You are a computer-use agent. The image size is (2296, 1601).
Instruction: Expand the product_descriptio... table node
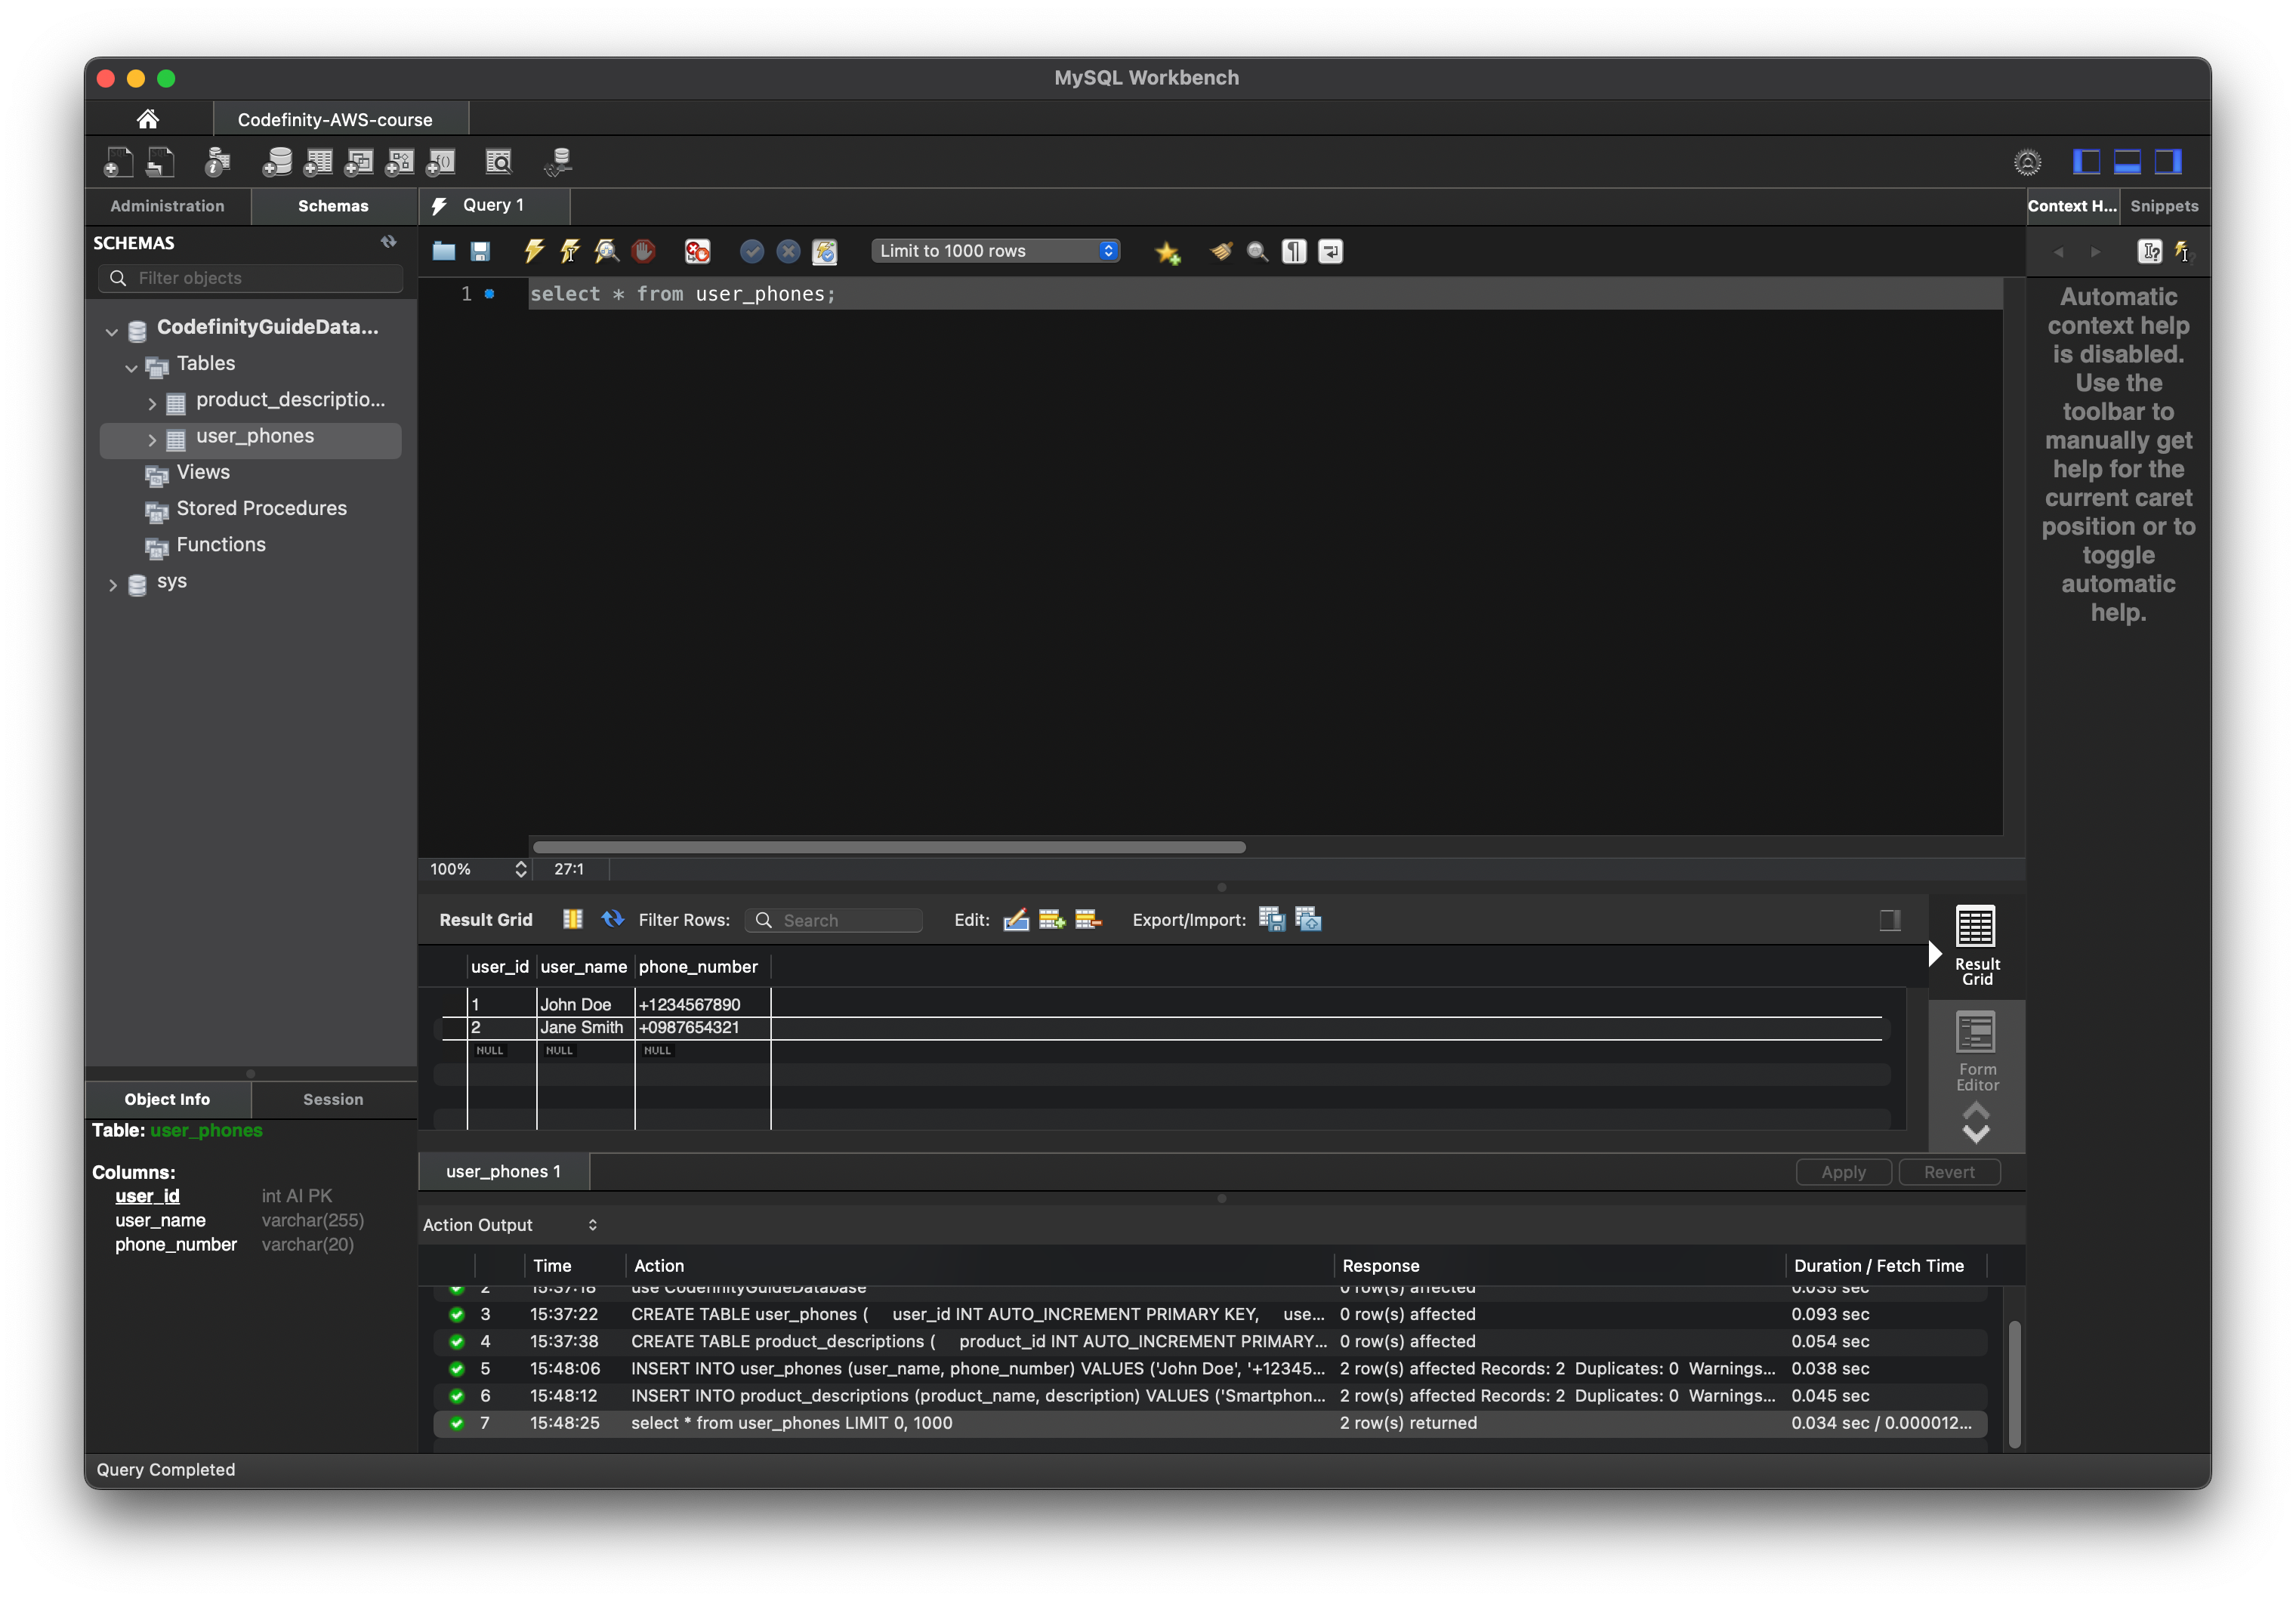(x=152, y=403)
